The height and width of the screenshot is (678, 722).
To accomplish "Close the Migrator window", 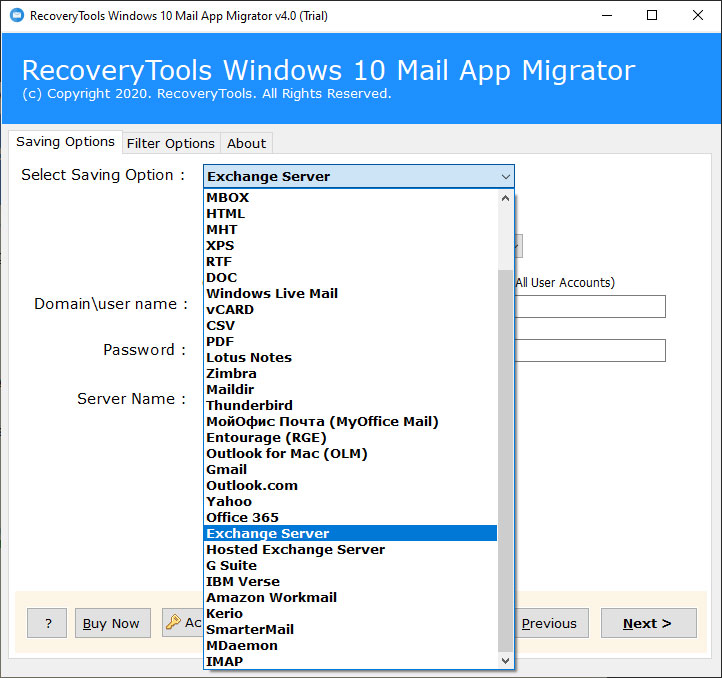I will (x=698, y=15).
